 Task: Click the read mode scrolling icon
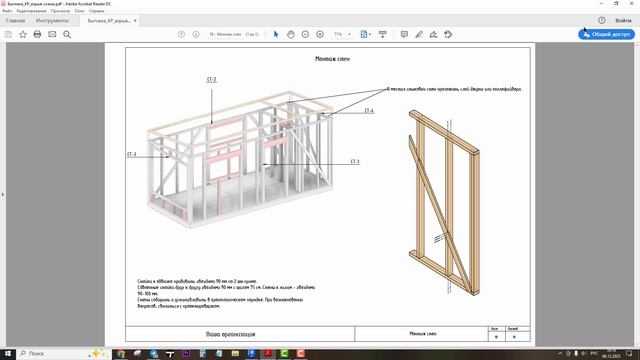382,34
